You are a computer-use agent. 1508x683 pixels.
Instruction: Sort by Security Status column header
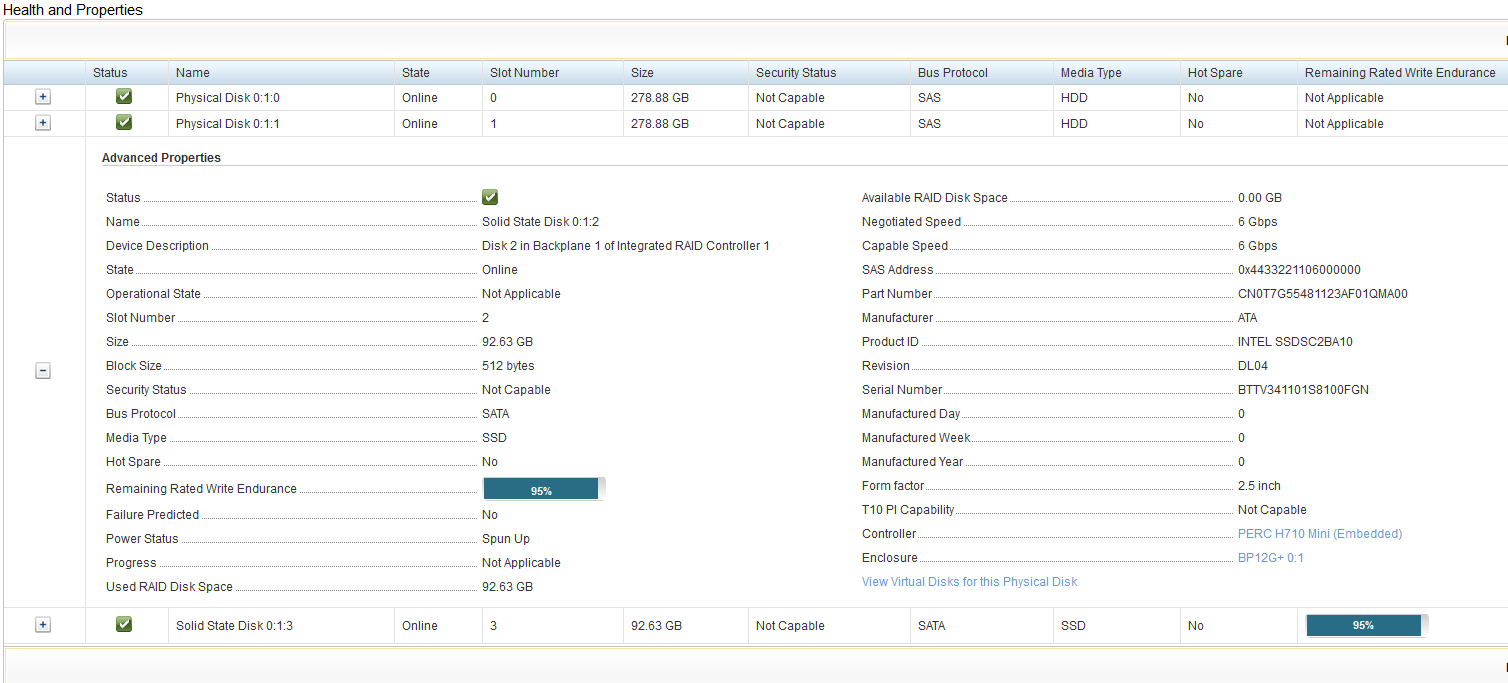[x=796, y=73]
